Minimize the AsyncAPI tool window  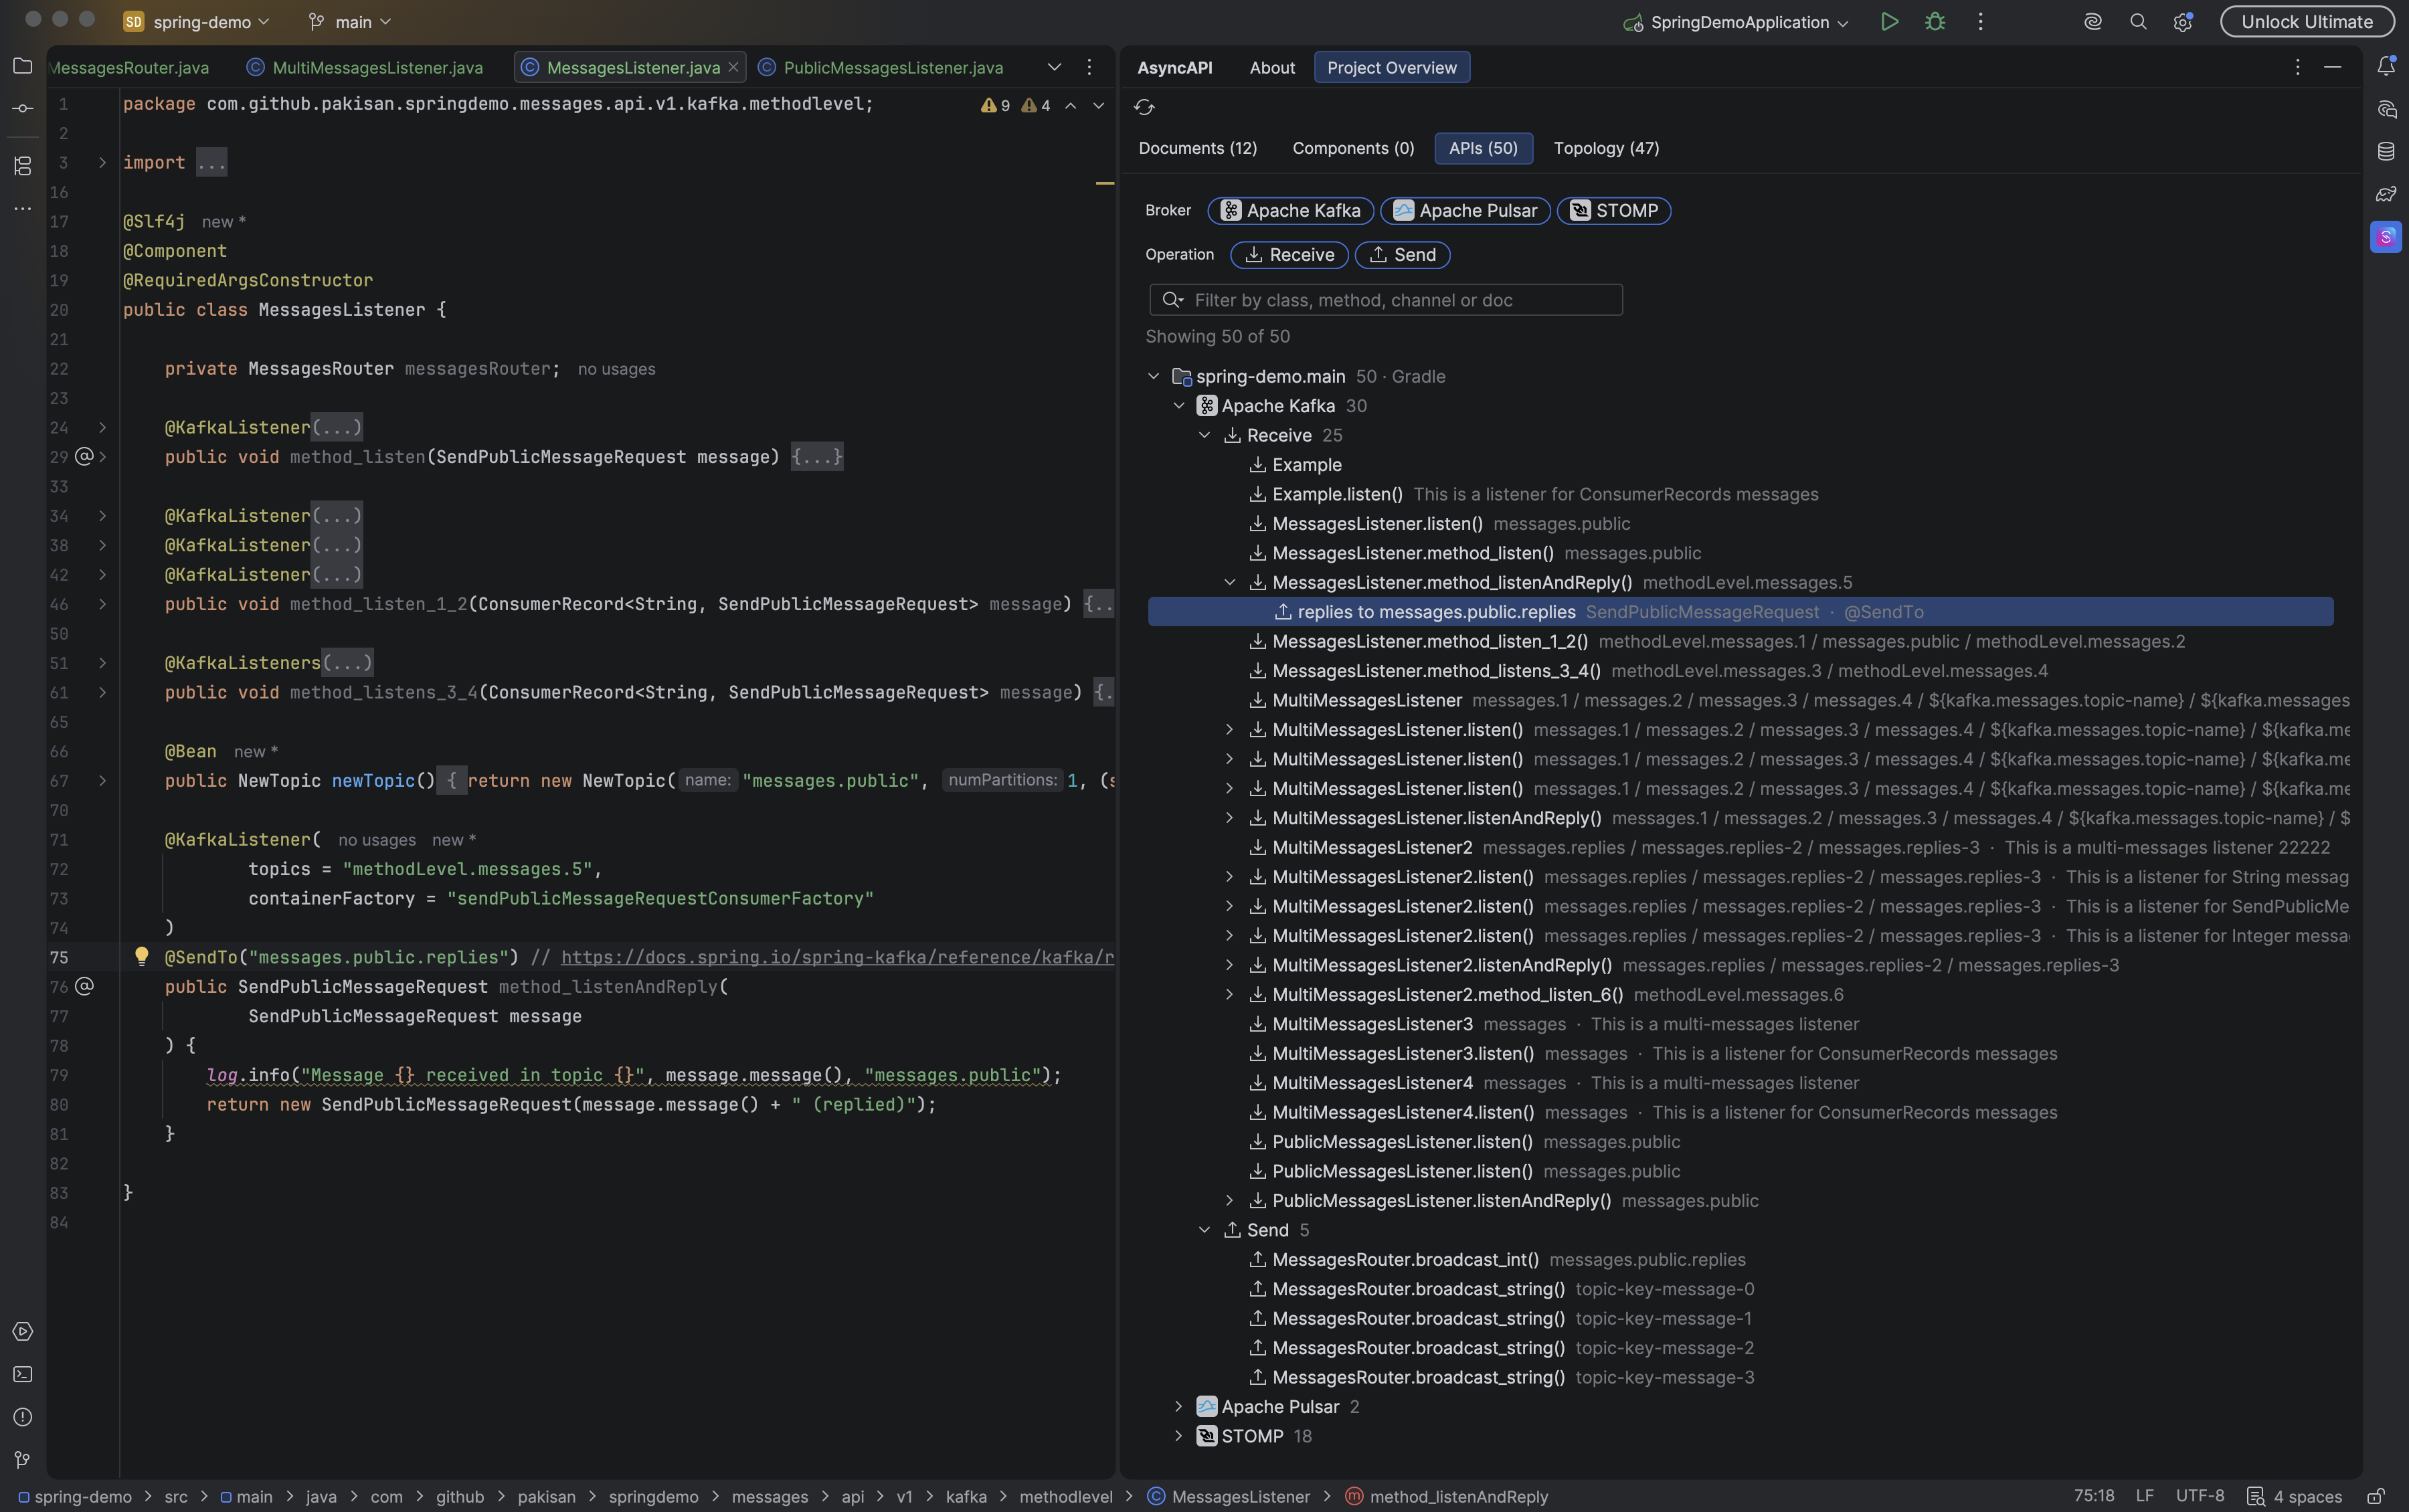[2332, 67]
